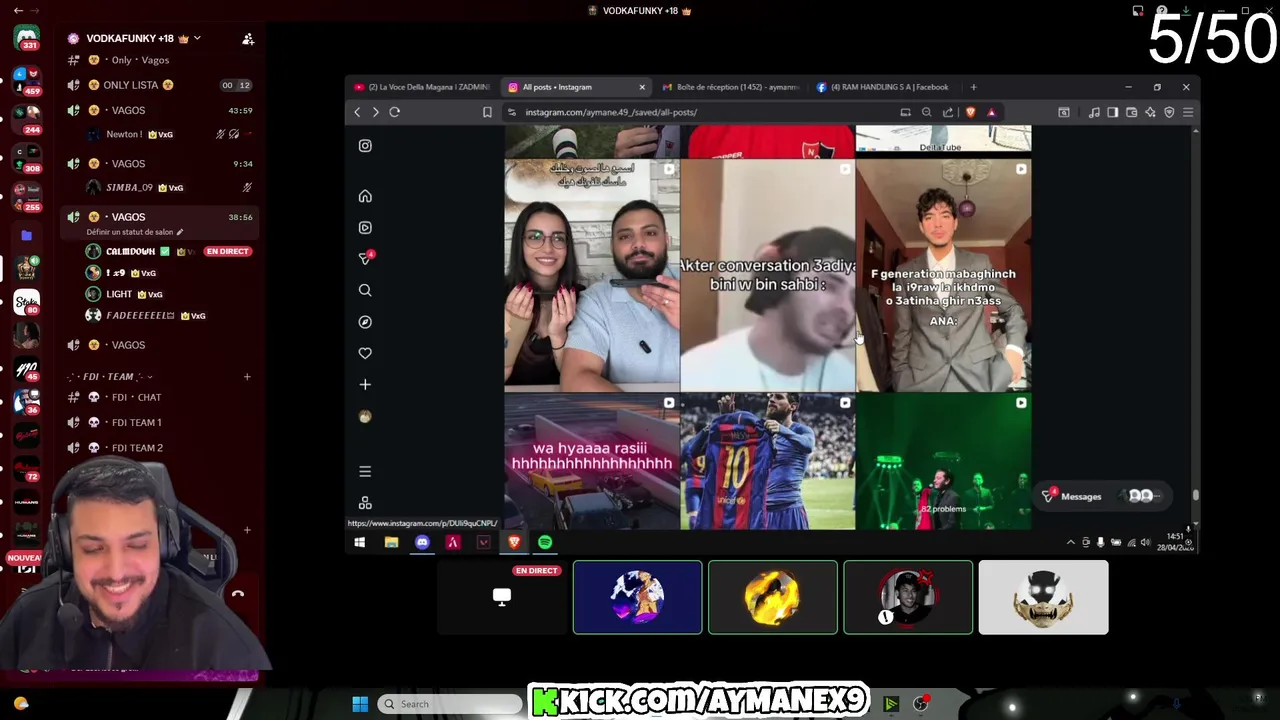Screen dimensions: 1280x720
Task: Open the Instagram Explore compass icon
Action: 365,322
